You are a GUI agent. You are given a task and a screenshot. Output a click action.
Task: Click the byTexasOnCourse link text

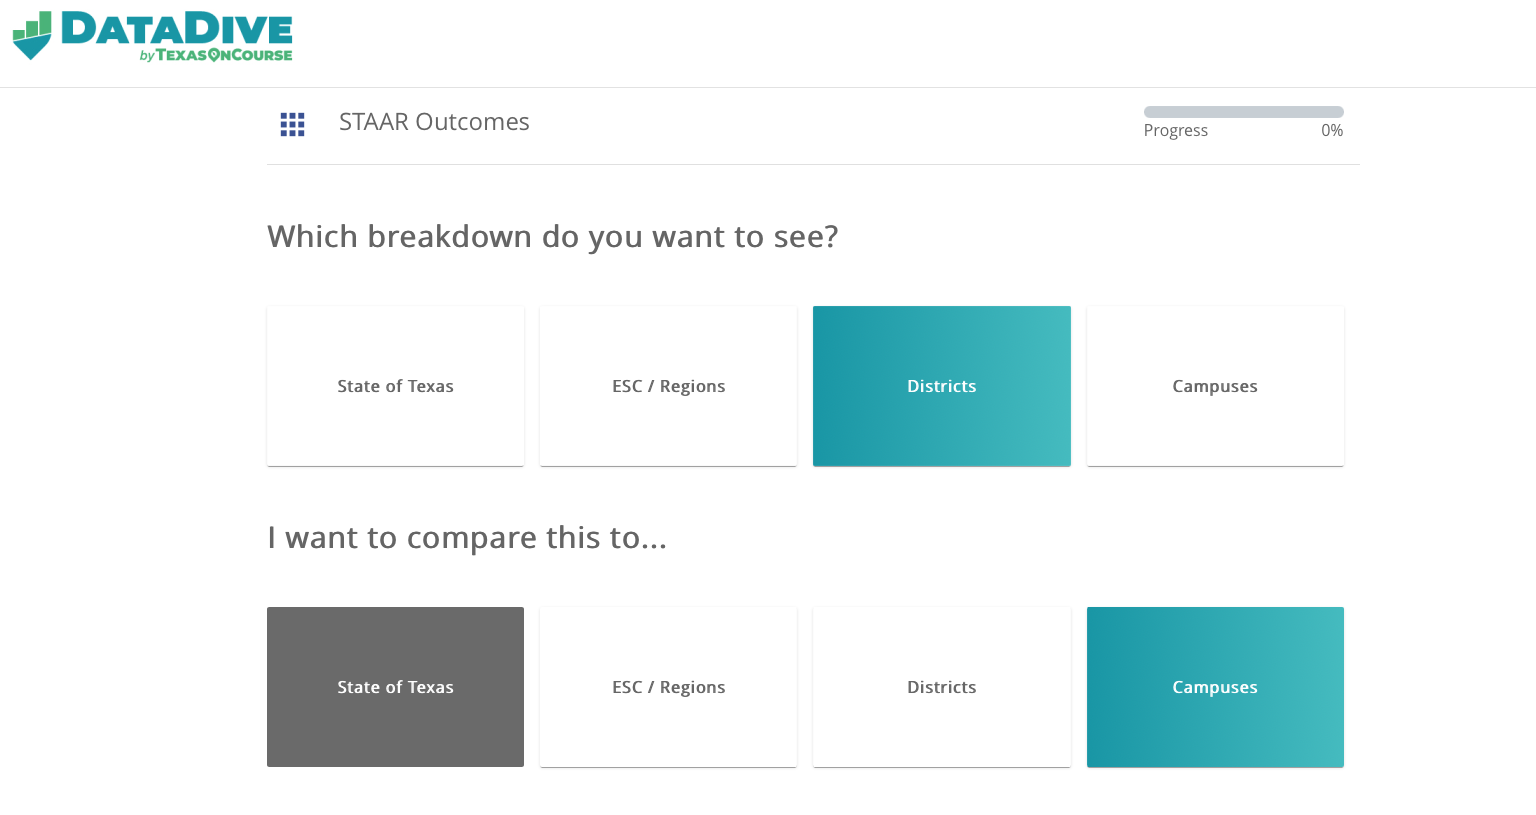pyautogui.click(x=216, y=55)
